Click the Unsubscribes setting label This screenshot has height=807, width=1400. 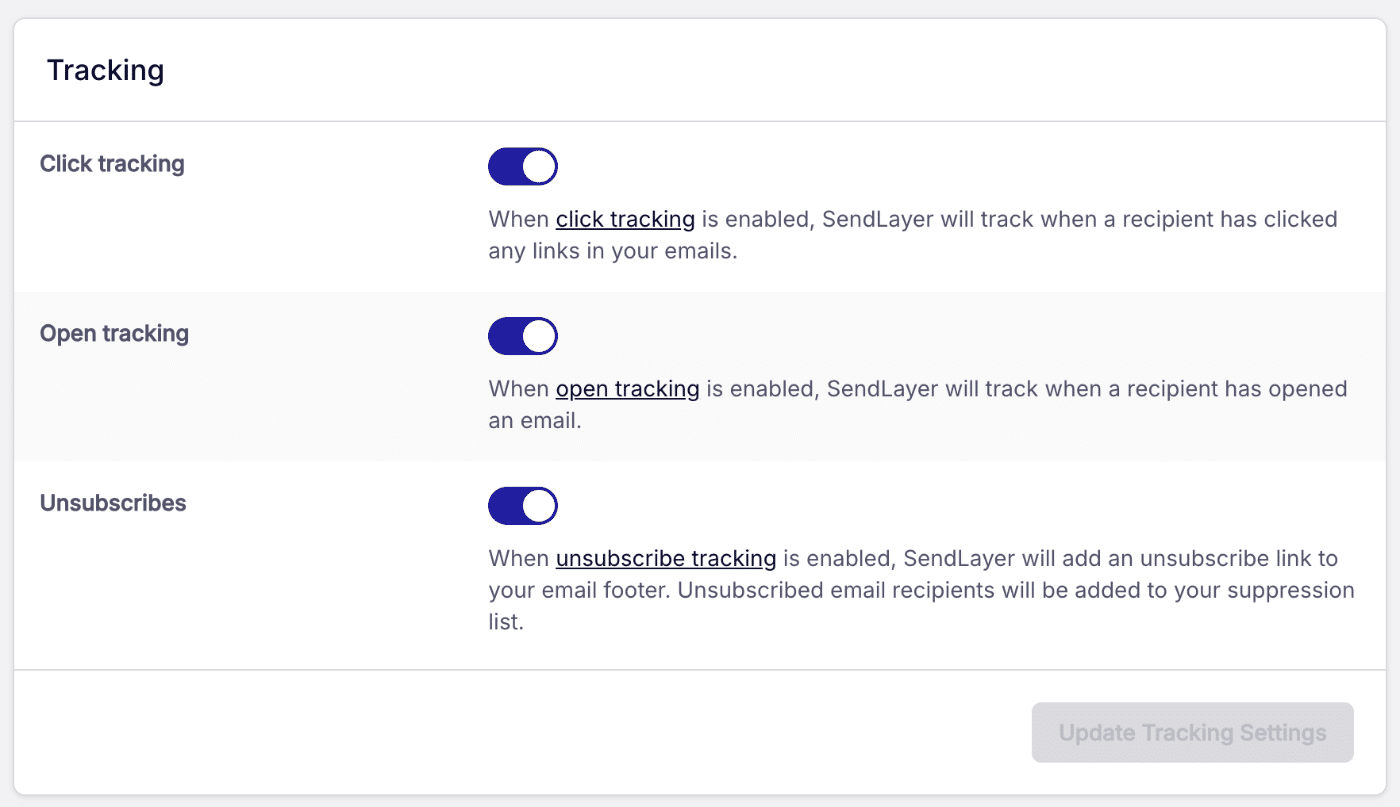click(112, 503)
